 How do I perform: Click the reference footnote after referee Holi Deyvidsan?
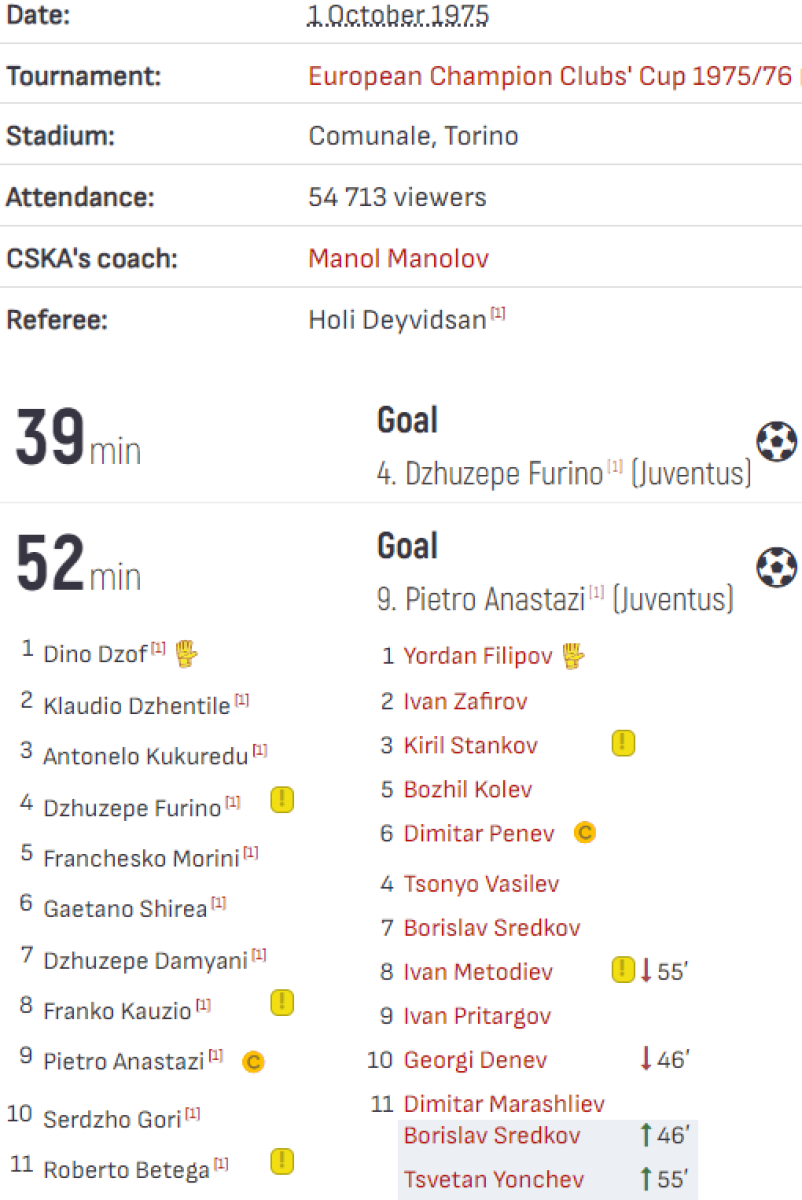click(x=498, y=315)
